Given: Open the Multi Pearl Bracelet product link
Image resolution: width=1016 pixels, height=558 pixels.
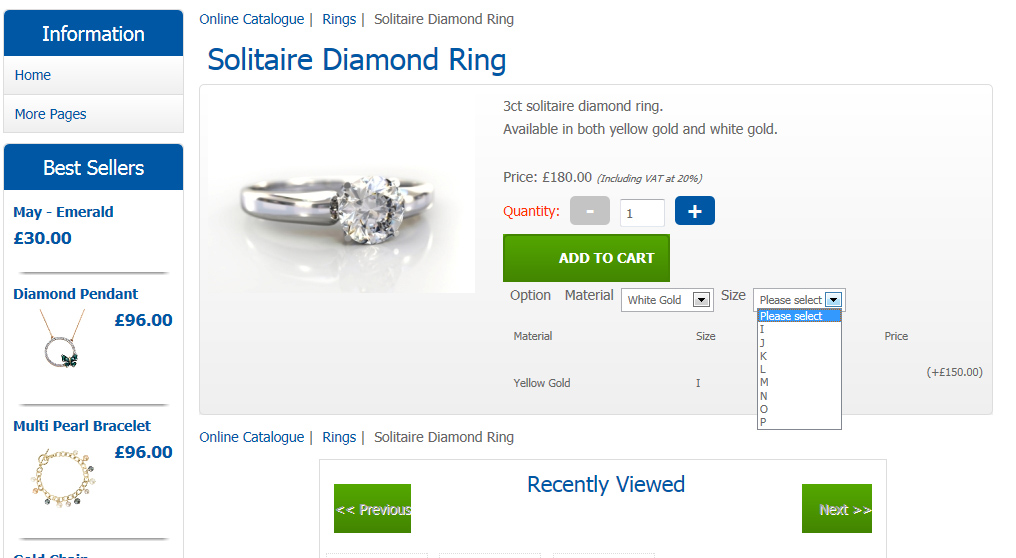Looking at the screenshot, I should [x=82, y=426].
